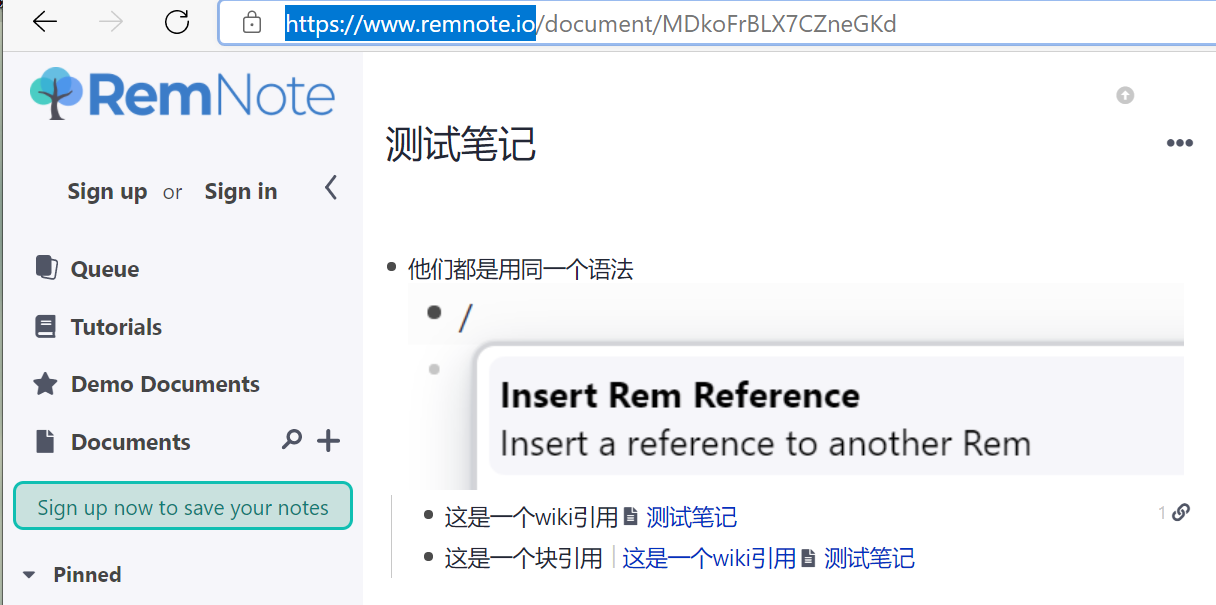Image resolution: width=1216 pixels, height=605 pixels.
Task: Click the Sign up now to save notes button
Action: pos(182,507)
